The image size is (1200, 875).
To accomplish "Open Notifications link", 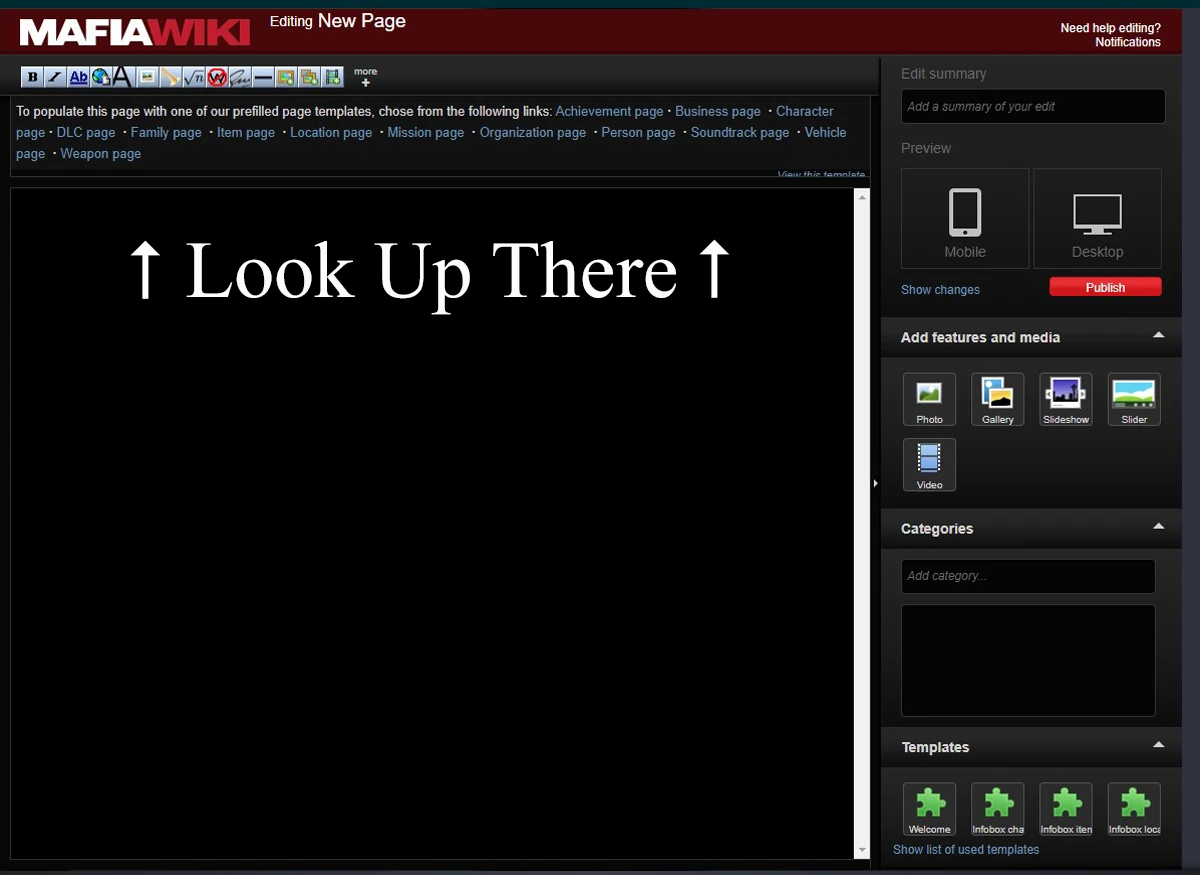I will [1128, 42].
